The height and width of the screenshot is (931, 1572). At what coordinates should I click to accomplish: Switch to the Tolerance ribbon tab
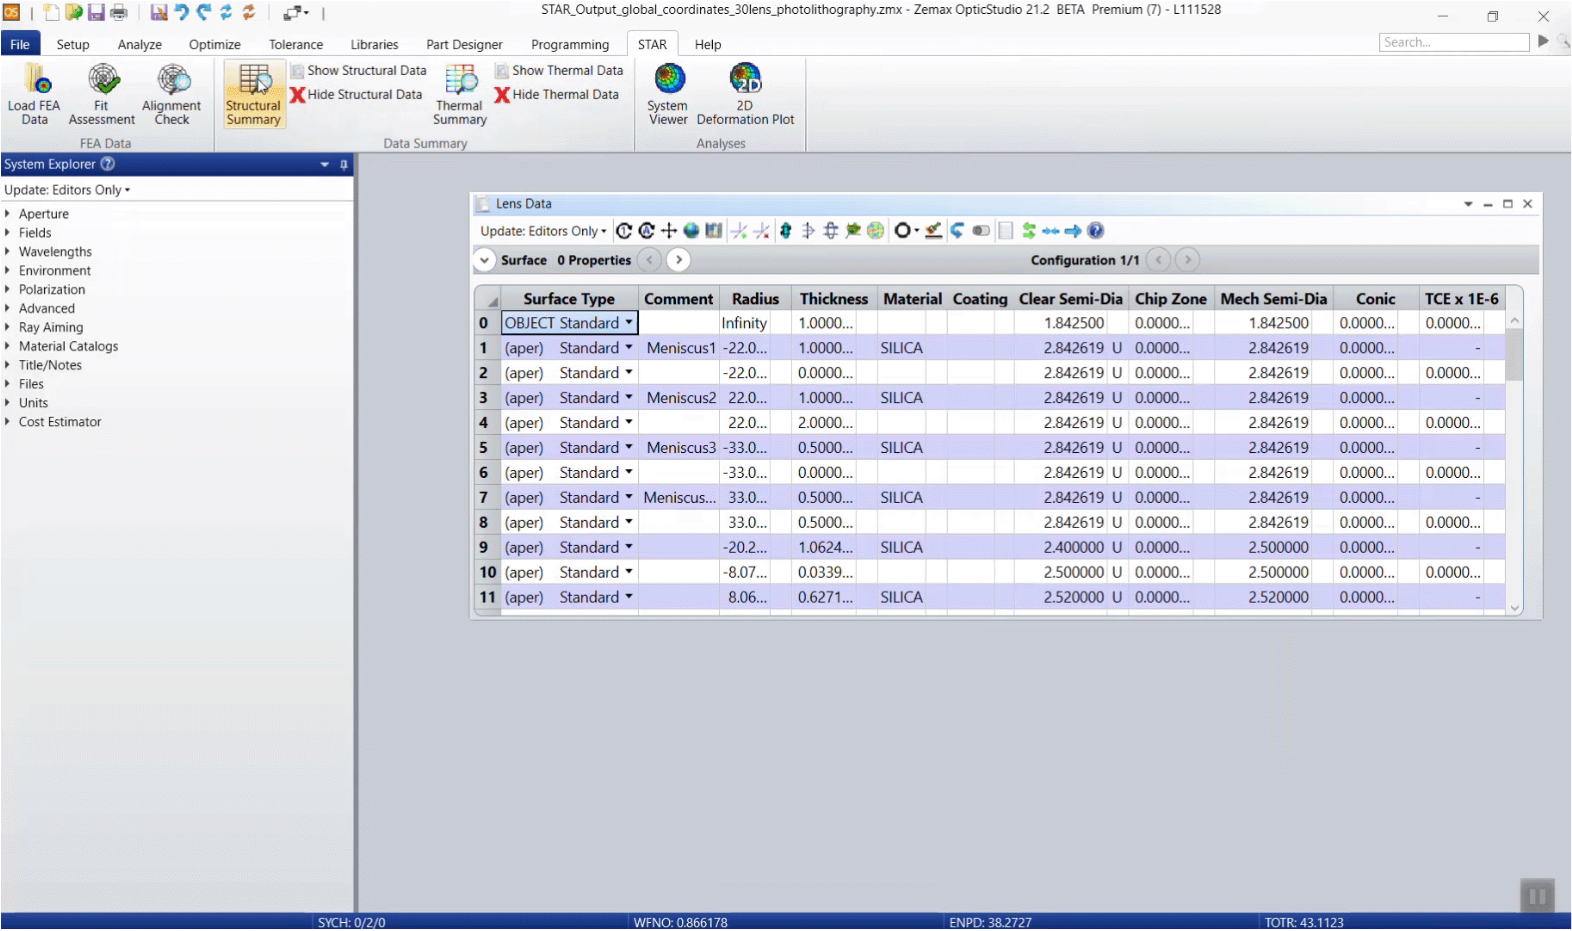tap(296, 44)
